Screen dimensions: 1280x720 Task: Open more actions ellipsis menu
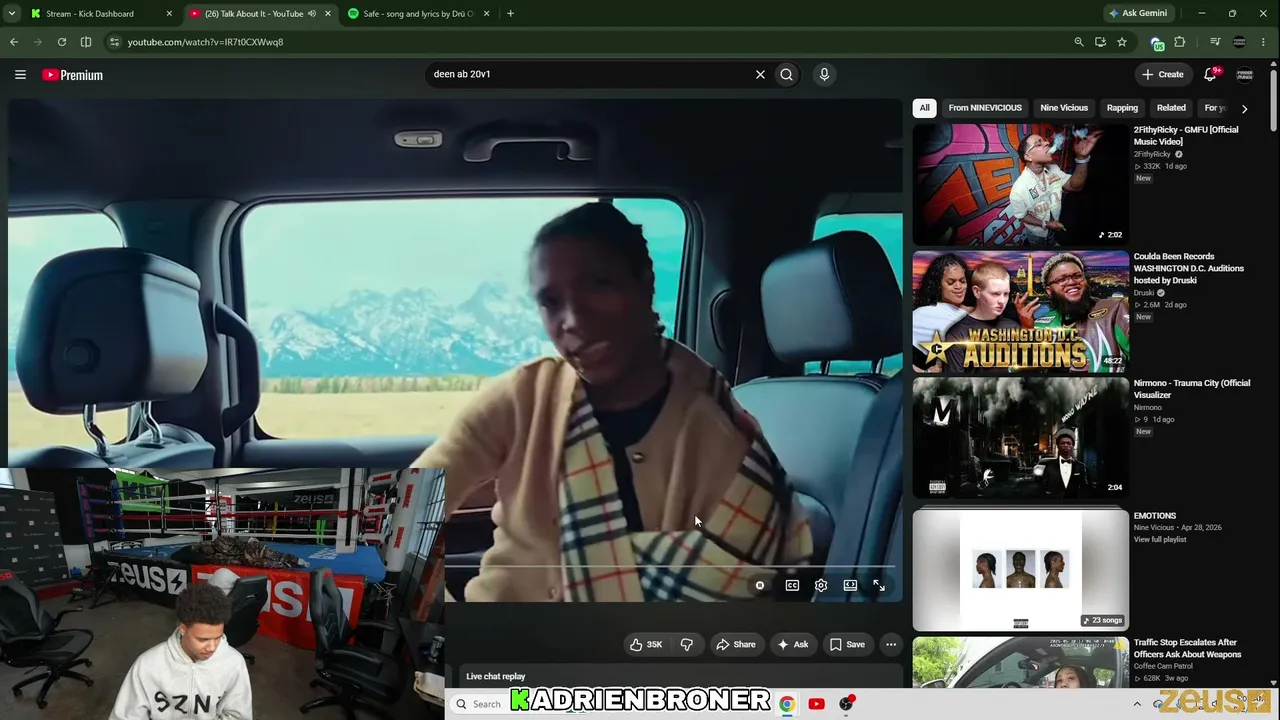(x=891, y=645)
